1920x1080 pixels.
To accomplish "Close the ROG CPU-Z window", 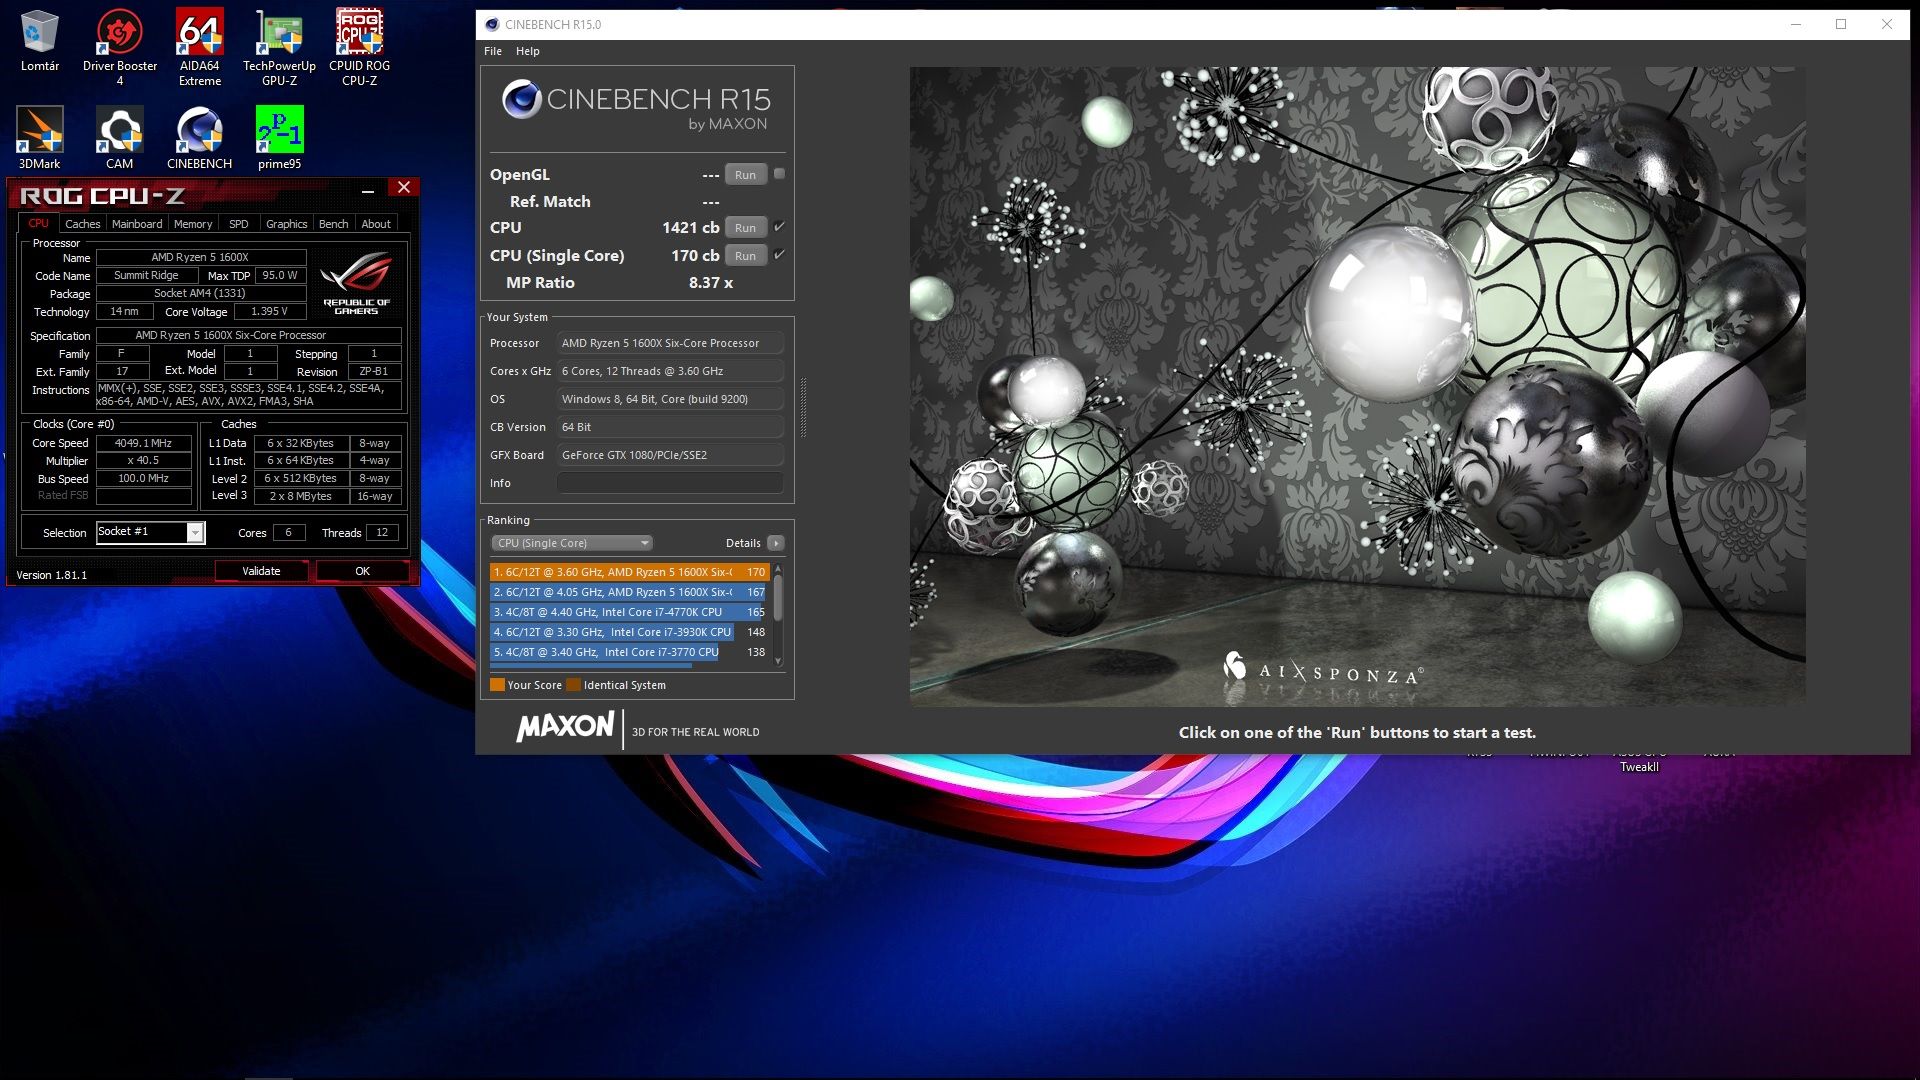I will [x=404, y=187].
